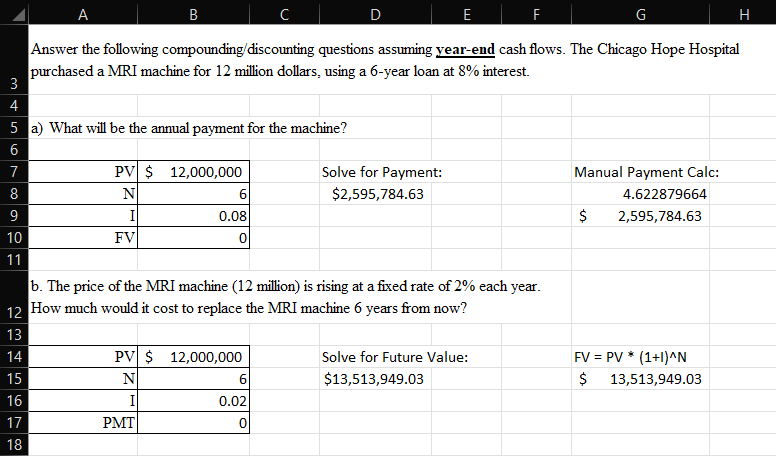This screenshot has width=776, height=456.
Task: Select the I label in row 16
Action: pos(83,401)
